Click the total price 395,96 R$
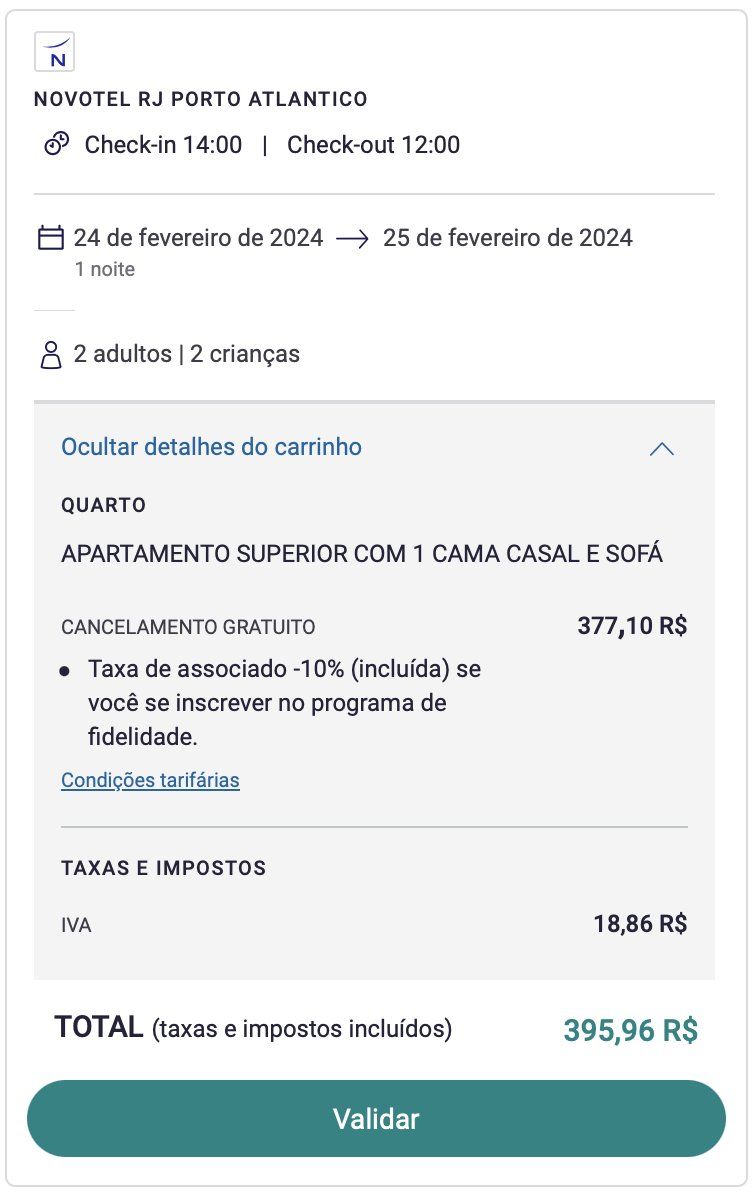756x1196 pixels. click(x=630, y=1030)
